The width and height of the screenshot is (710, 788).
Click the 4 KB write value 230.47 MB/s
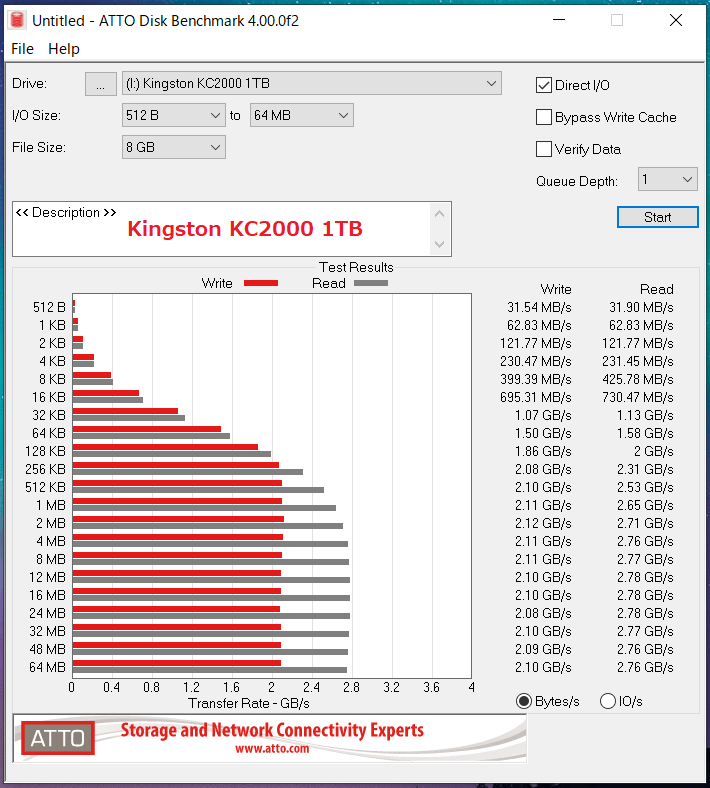point(536,361)
